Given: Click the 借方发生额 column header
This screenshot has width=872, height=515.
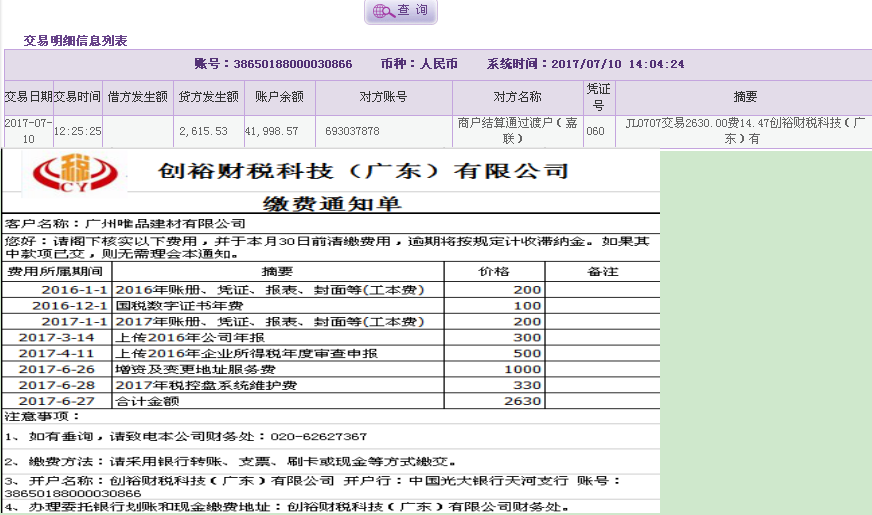Looking at the screenshot, I should 137,97.
